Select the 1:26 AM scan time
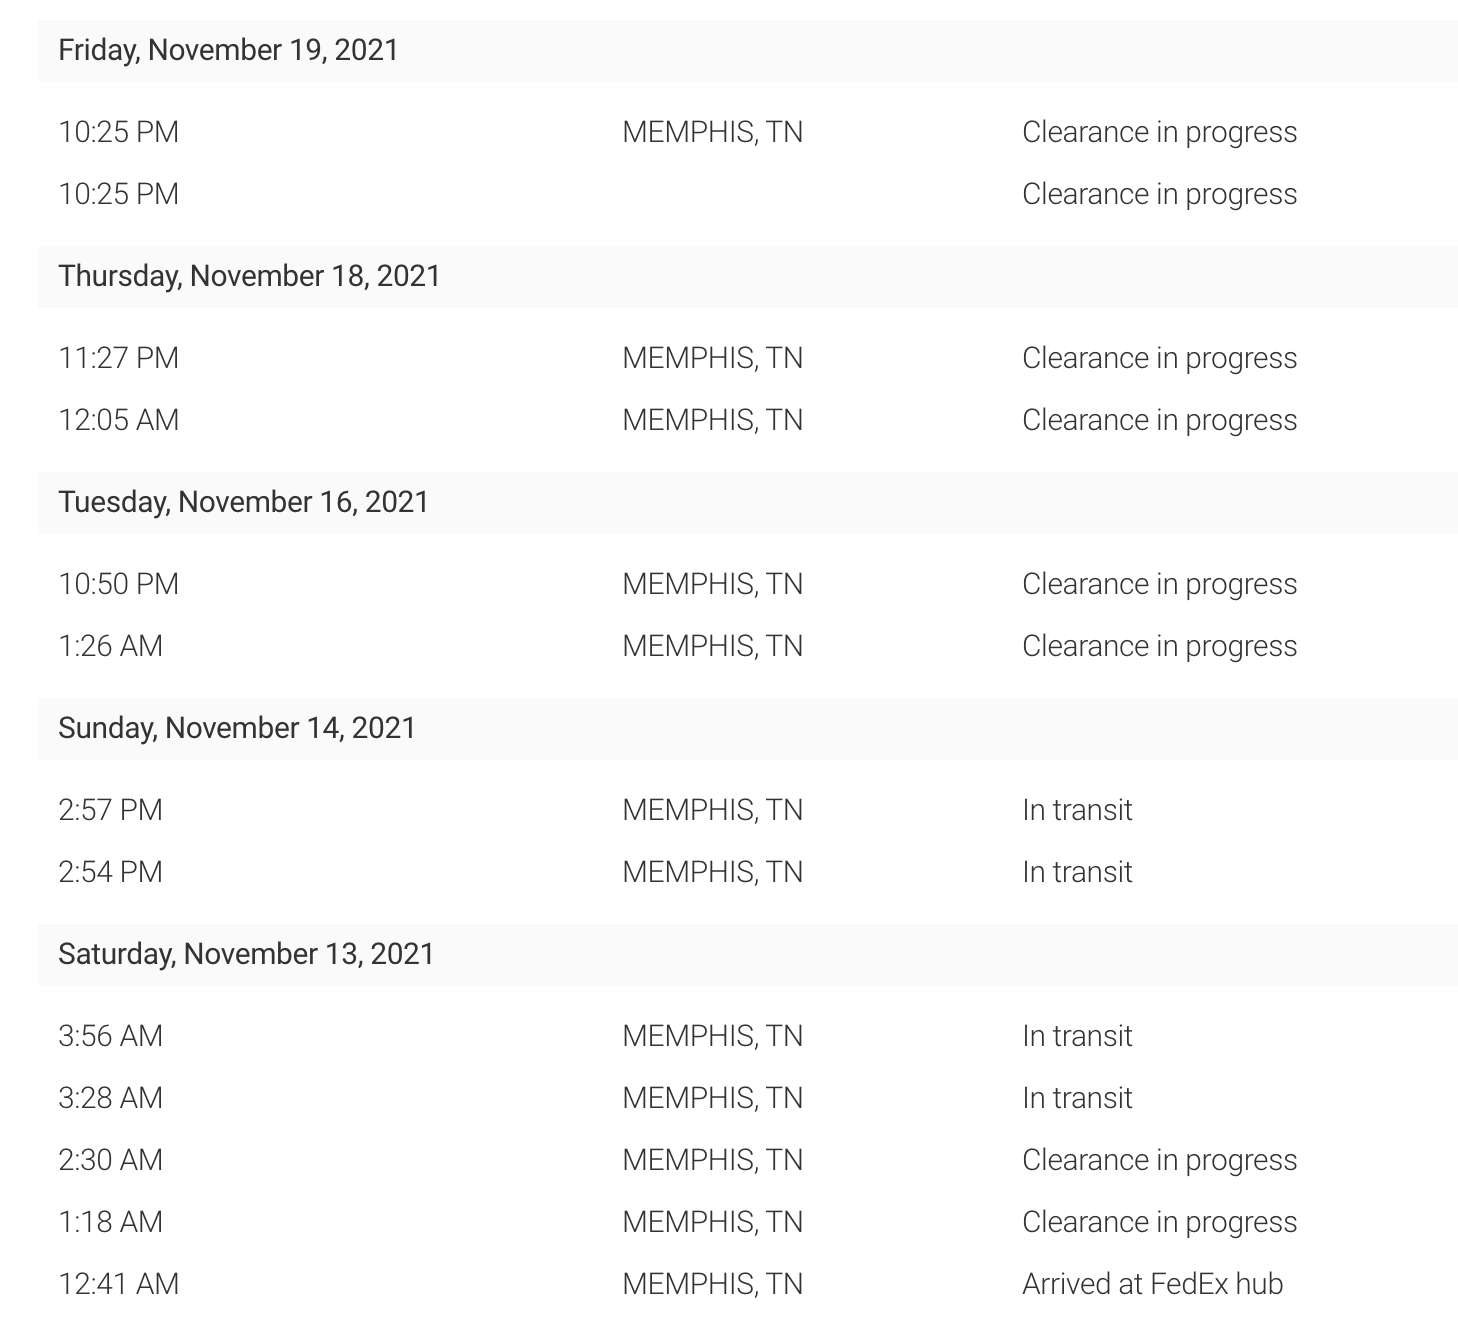The height and width of the screenshot is (1328, 1458). point(110,646)
